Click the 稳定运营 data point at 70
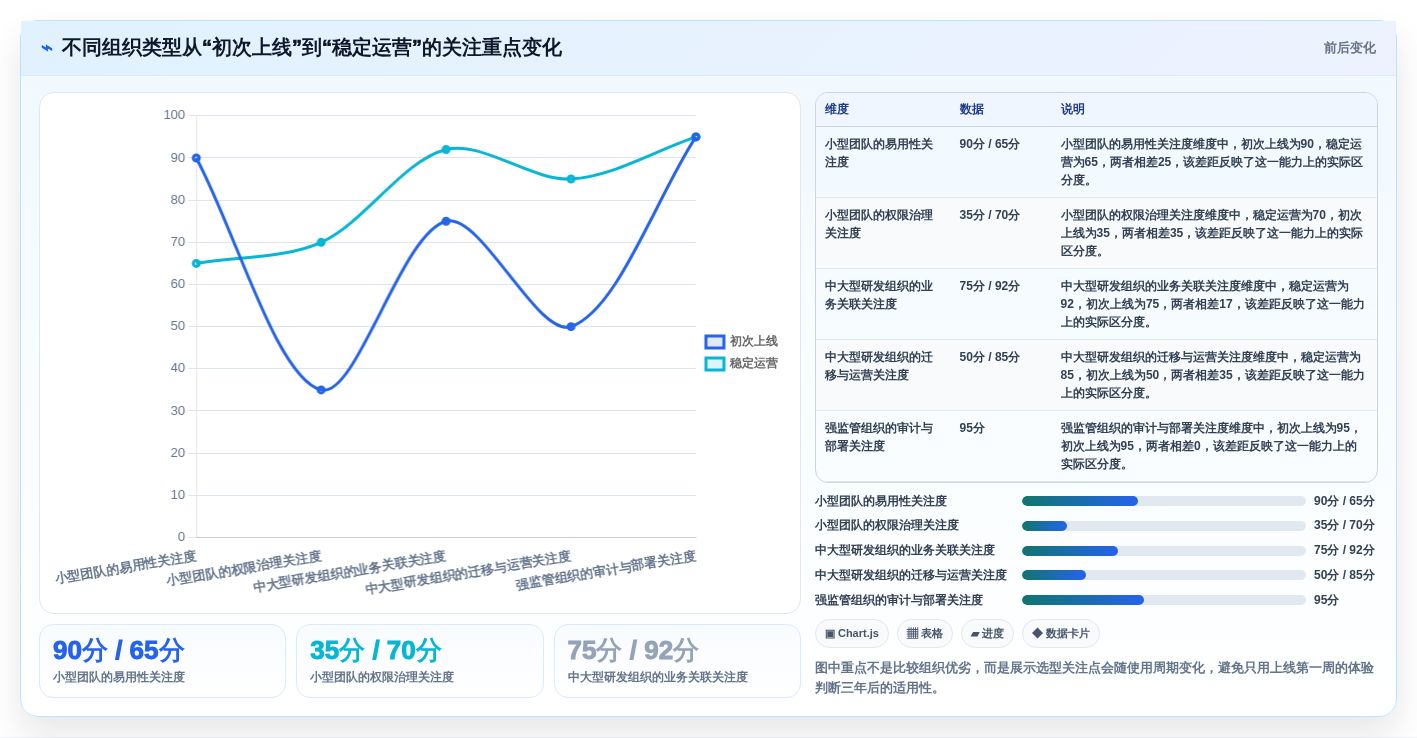The image size is (1417, 738). point(321,242)
